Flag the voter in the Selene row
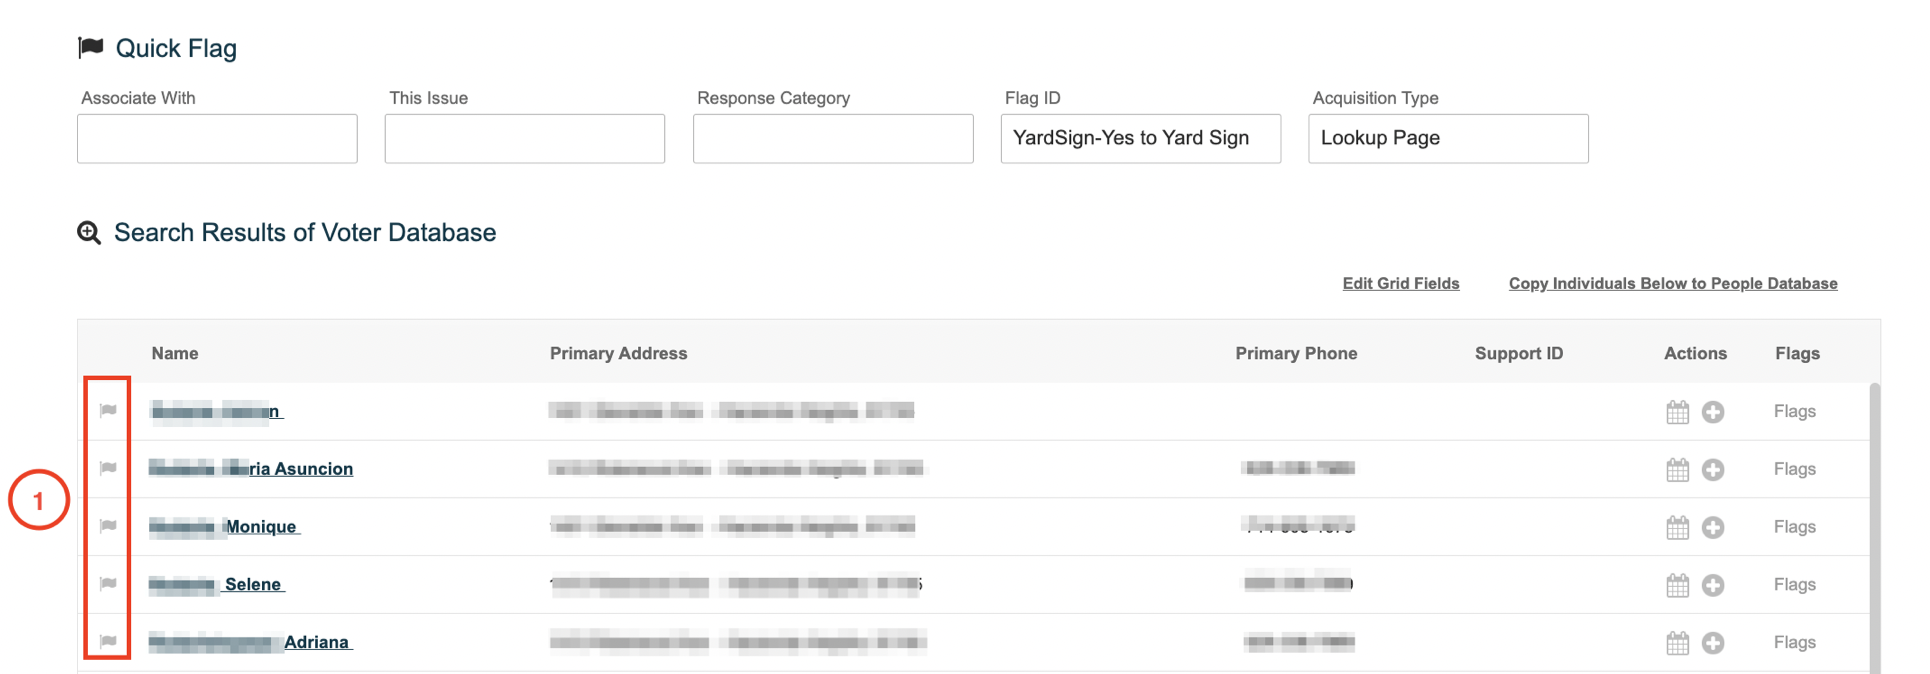 click(108, 584)
